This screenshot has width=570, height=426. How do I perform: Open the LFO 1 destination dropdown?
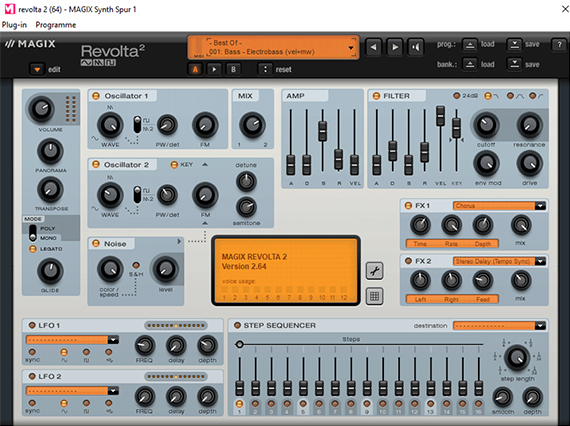(72, 340)
